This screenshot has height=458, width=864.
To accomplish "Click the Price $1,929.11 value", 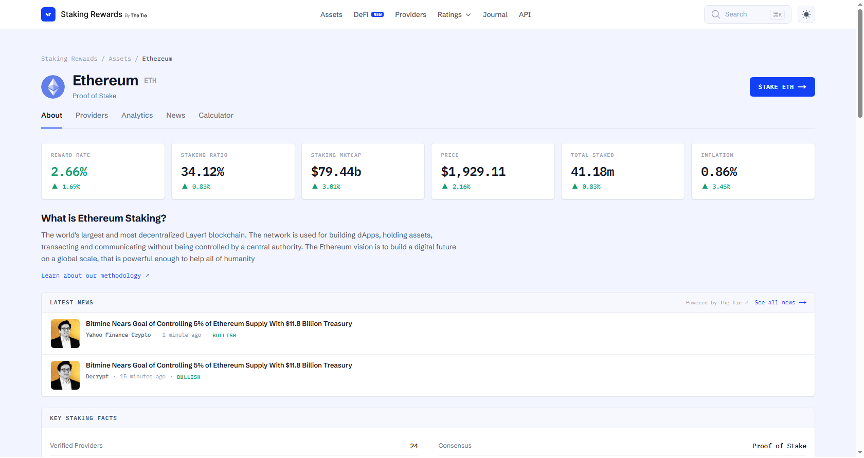I will pyautogui.click(x=473, y=172).
